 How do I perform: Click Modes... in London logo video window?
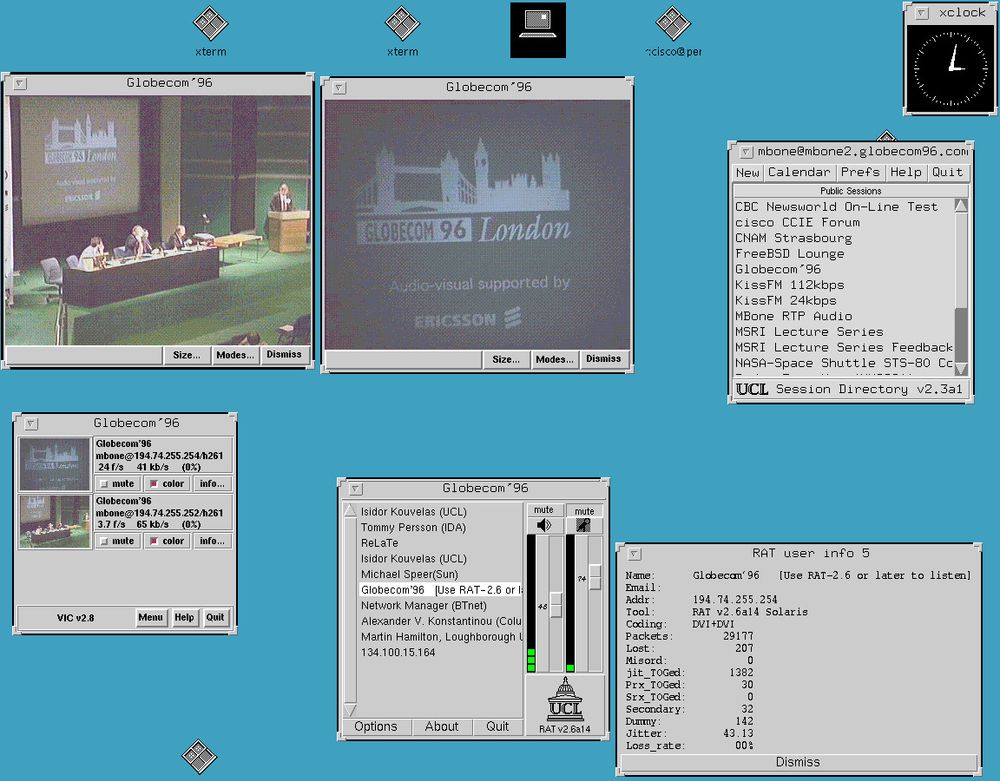(554, 360)
